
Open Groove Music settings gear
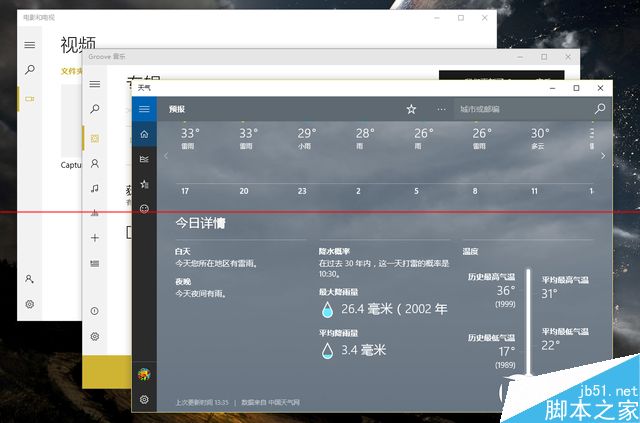tap(95, 336)
